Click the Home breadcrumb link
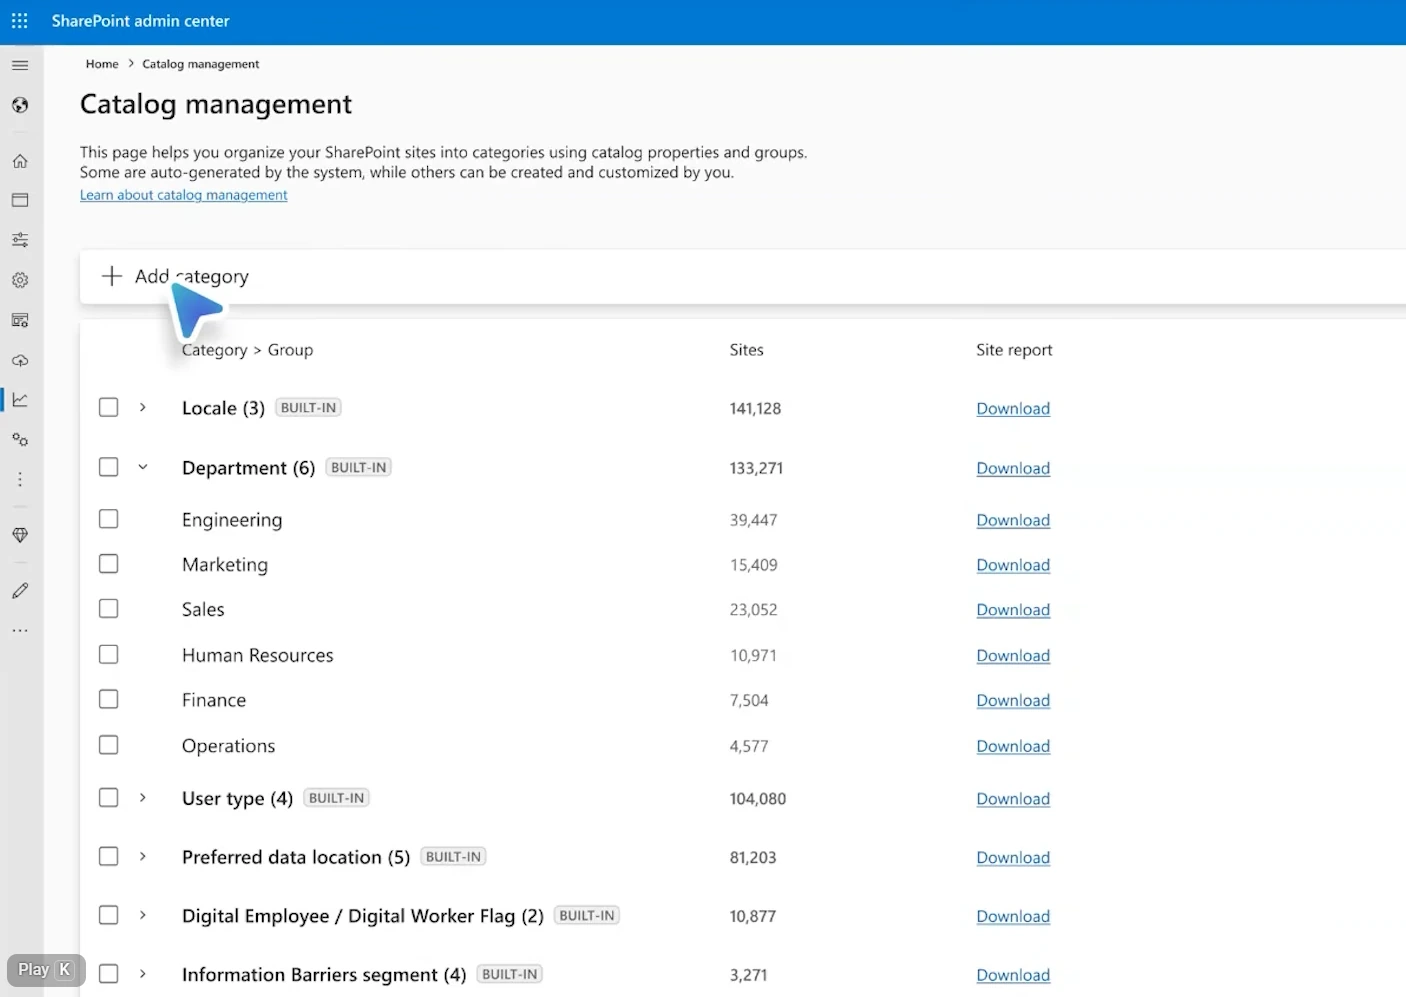 (102, 64)
